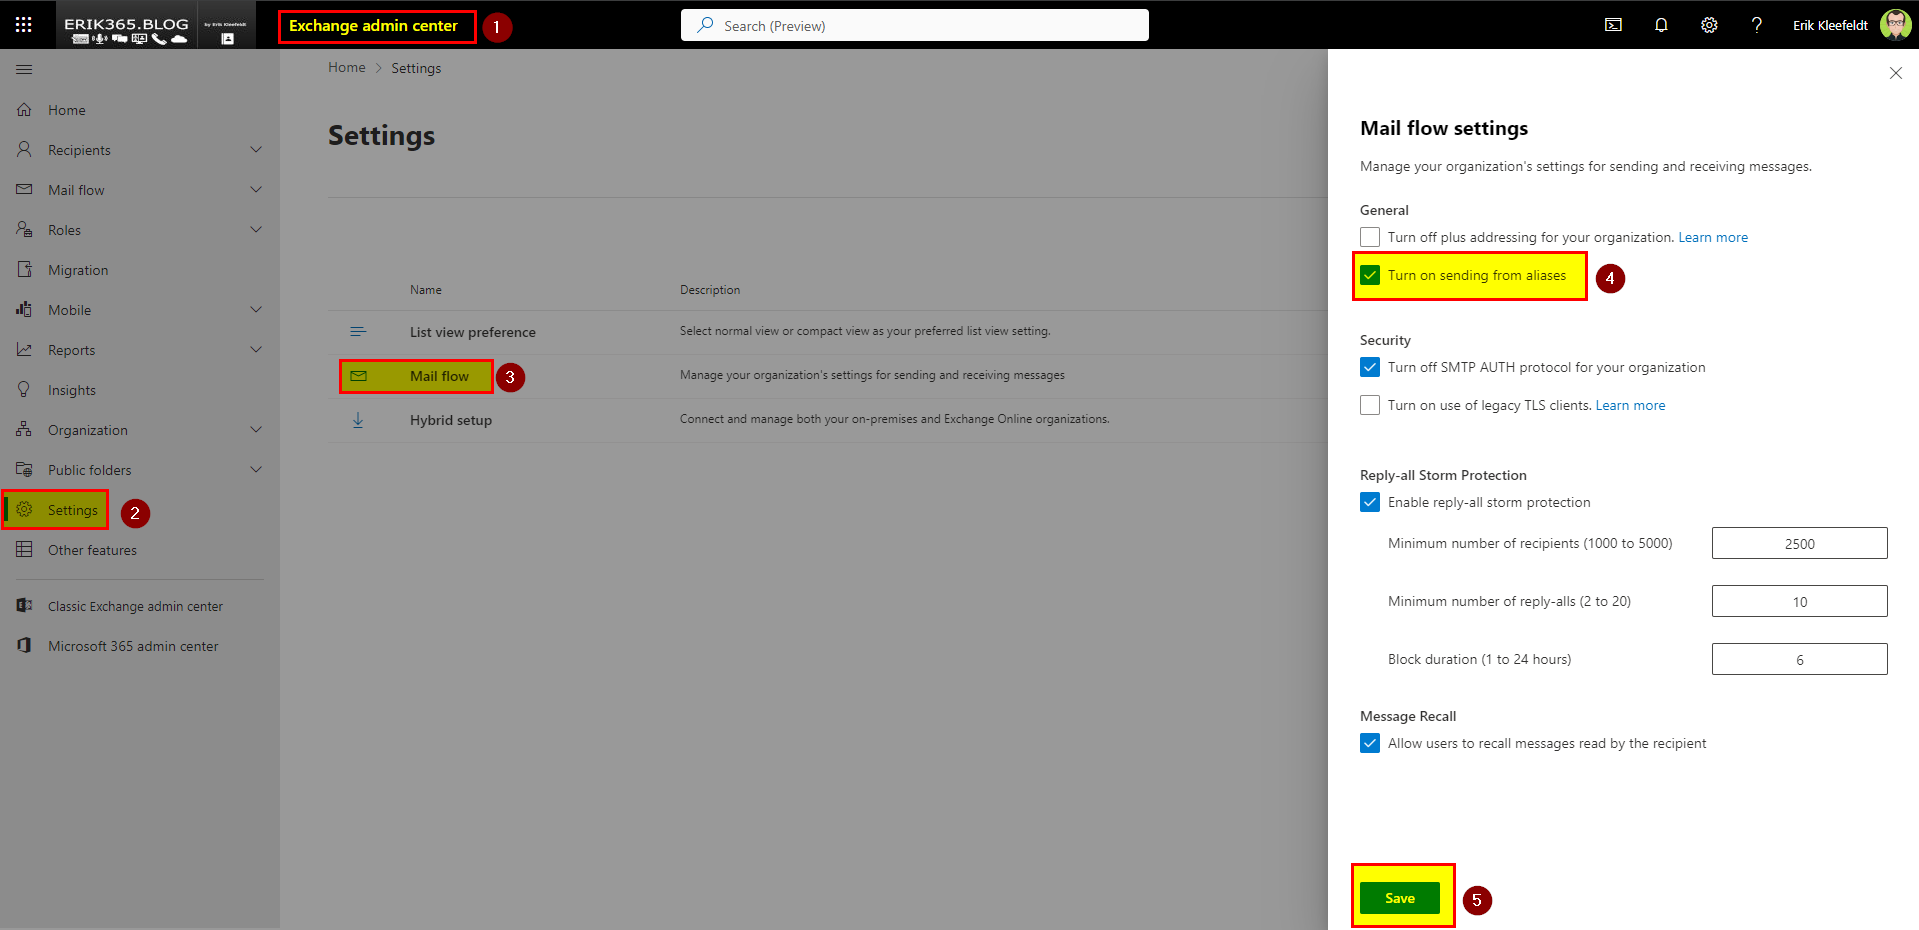Click the green Save button
This screenshot has width=1919, height=930.
pos(1399,898)
